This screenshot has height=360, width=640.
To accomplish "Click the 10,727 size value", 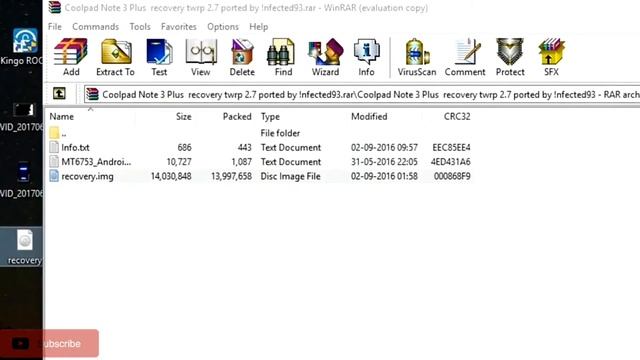I will (x=179, y=162).
